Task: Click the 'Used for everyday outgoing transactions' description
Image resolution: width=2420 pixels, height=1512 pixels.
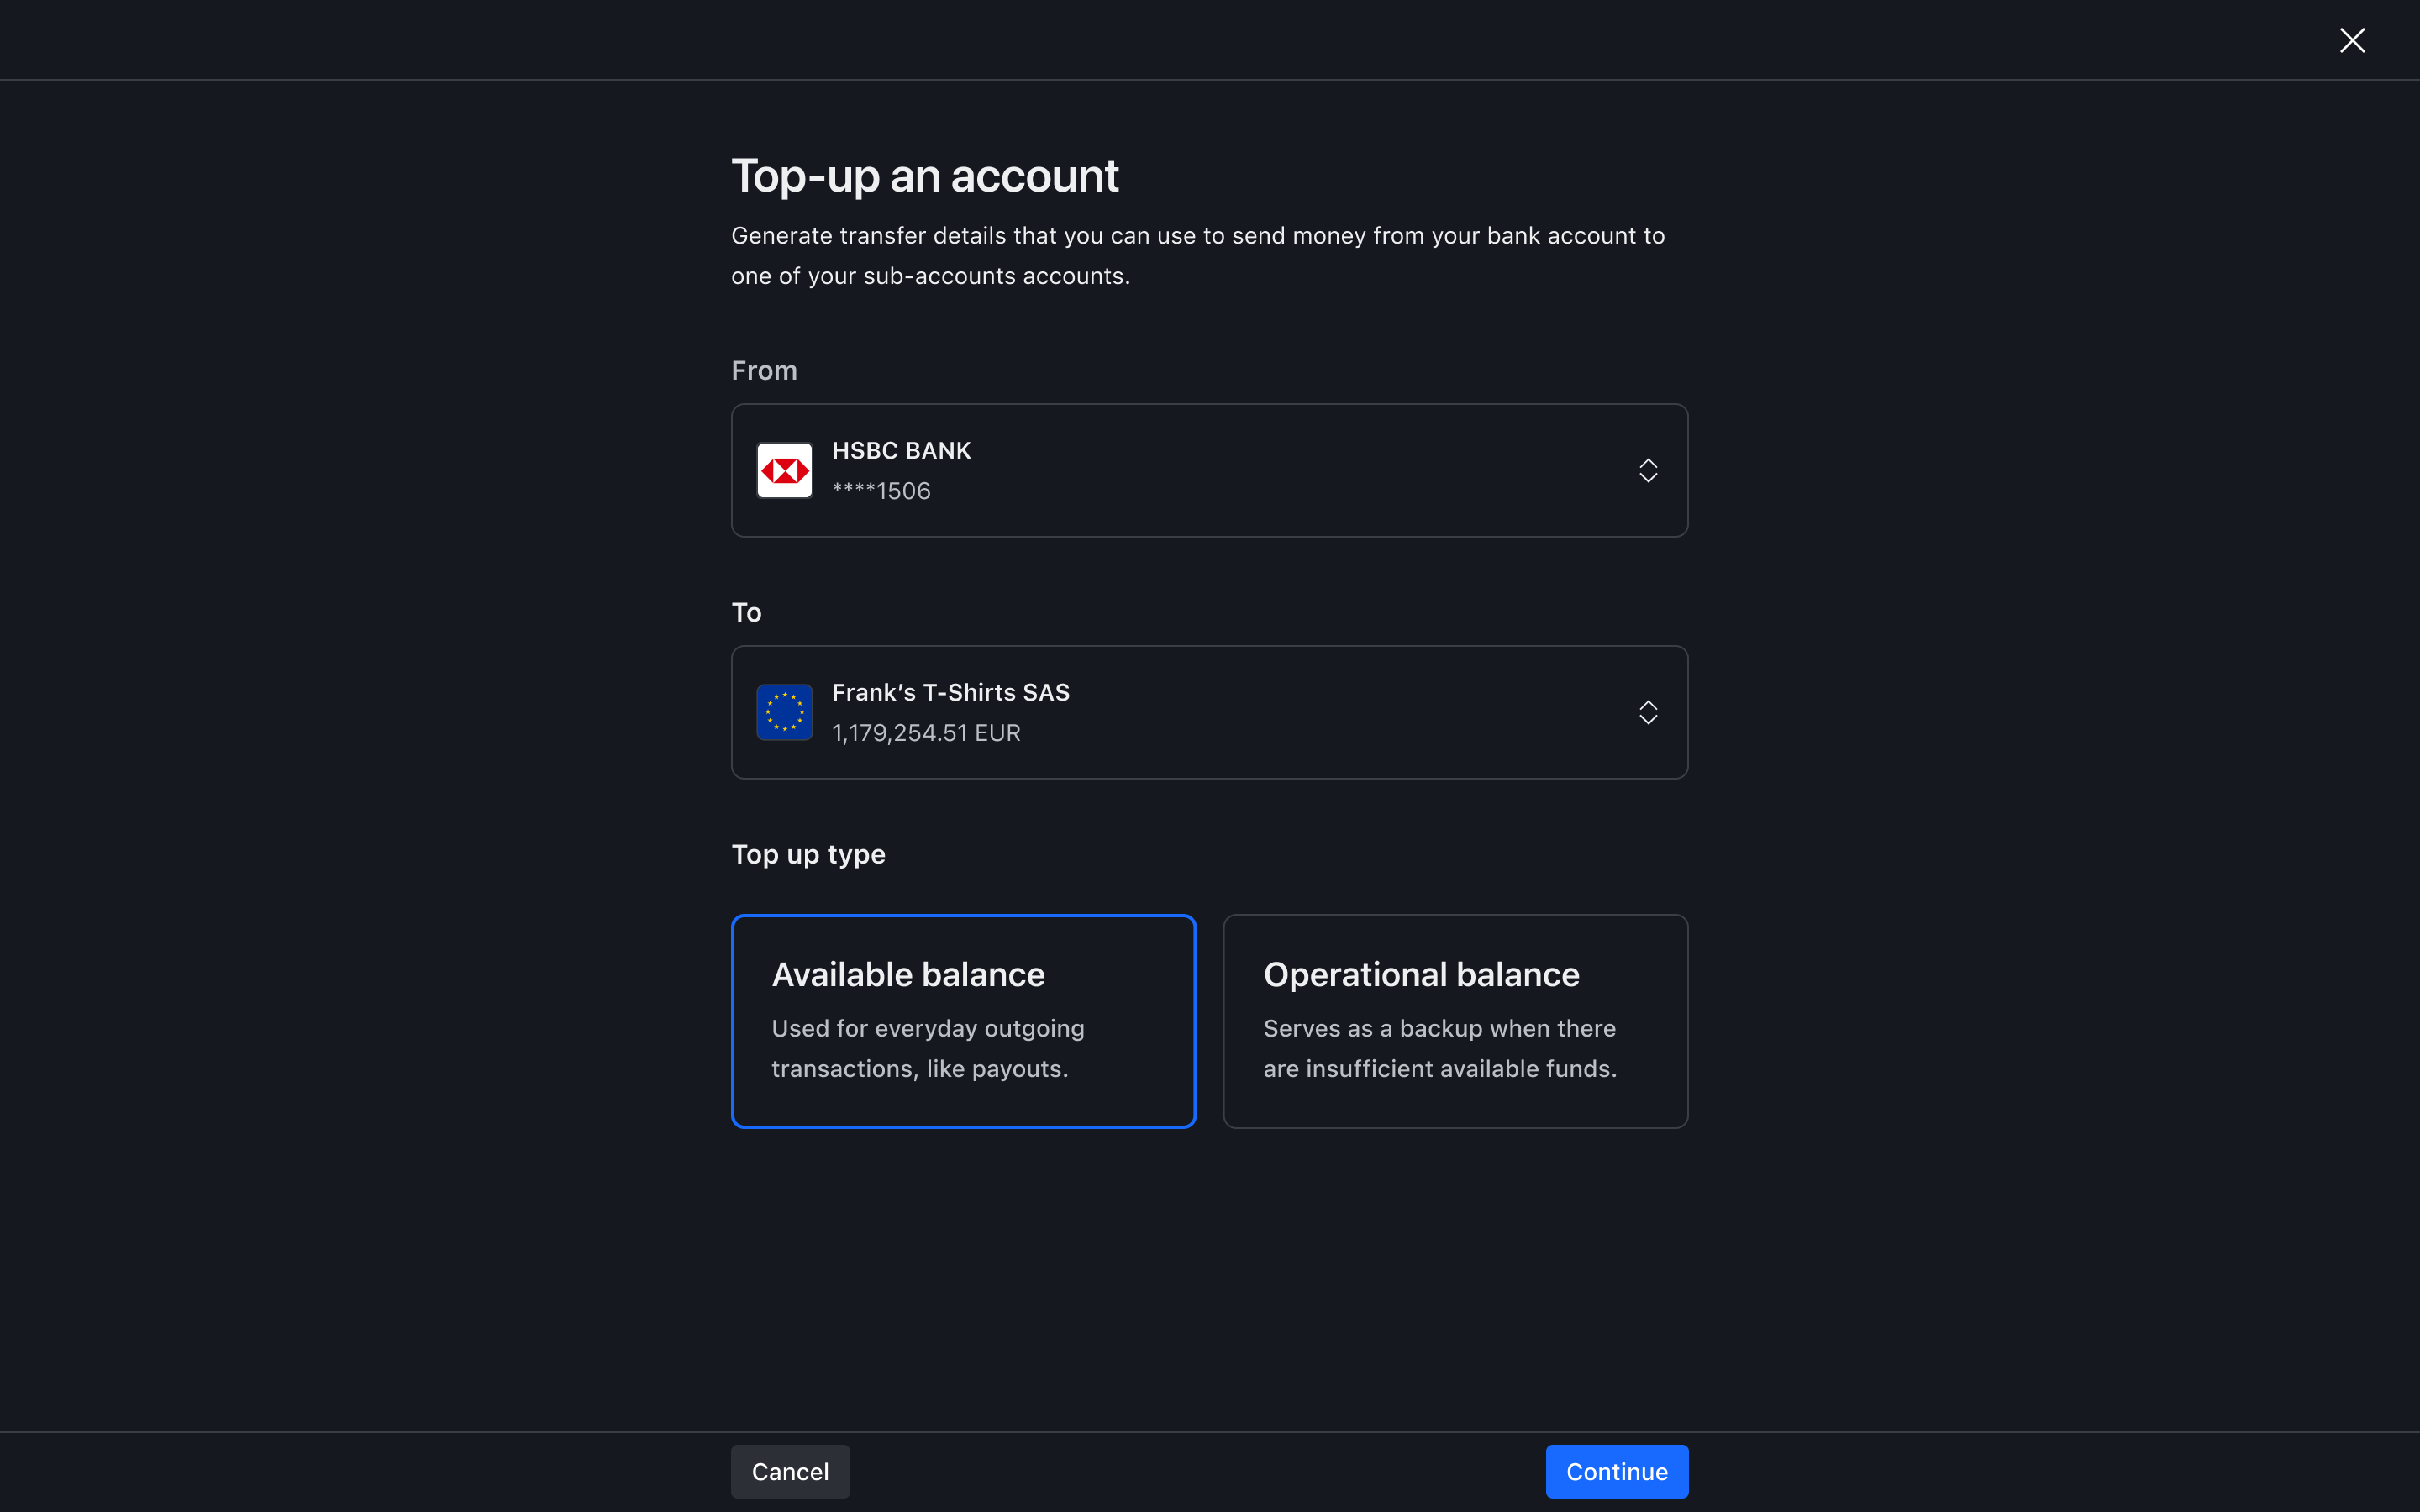Action: point(927,1048)
